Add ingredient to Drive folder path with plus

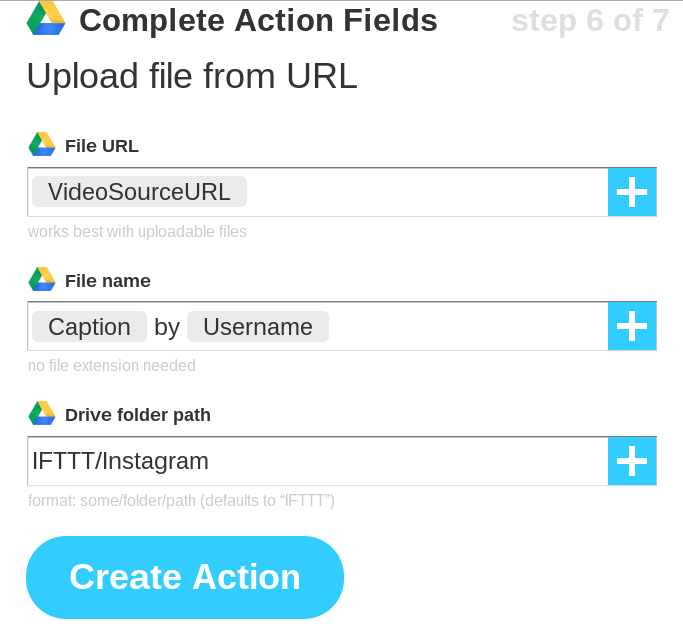pos(632,461)
